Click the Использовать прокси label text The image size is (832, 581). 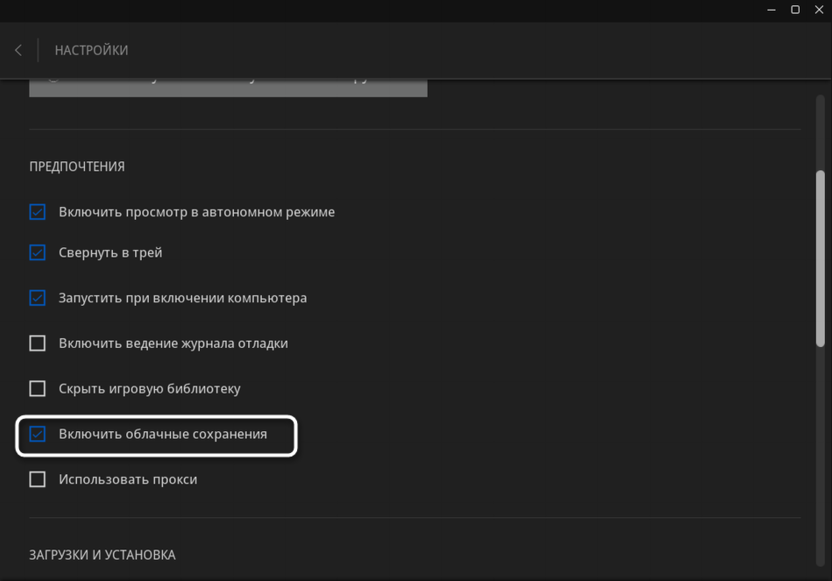(128, 479)
